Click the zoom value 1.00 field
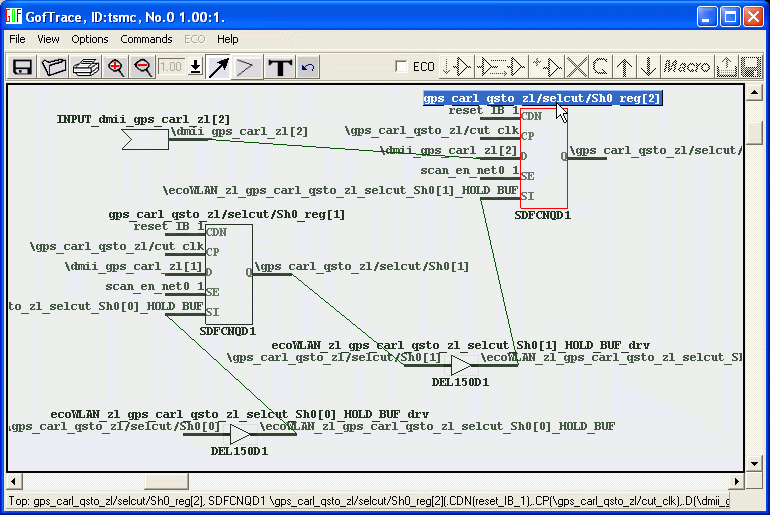The width and height of the screenshot is (770, 515). coord(171,67)
